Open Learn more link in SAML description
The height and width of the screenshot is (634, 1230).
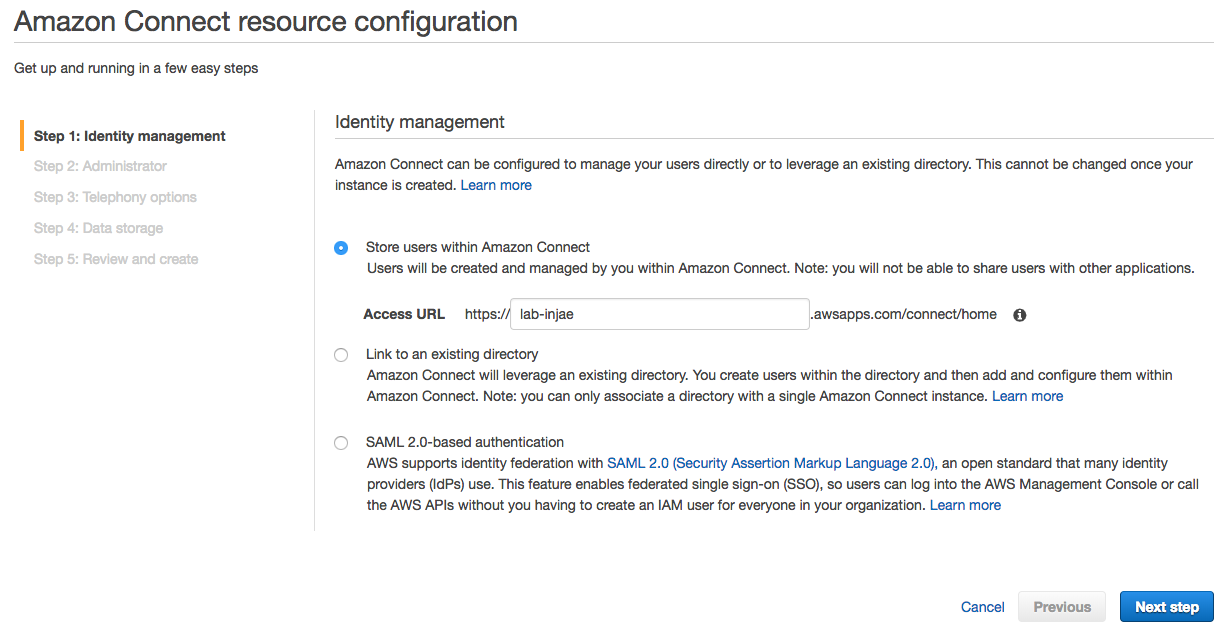965,505
